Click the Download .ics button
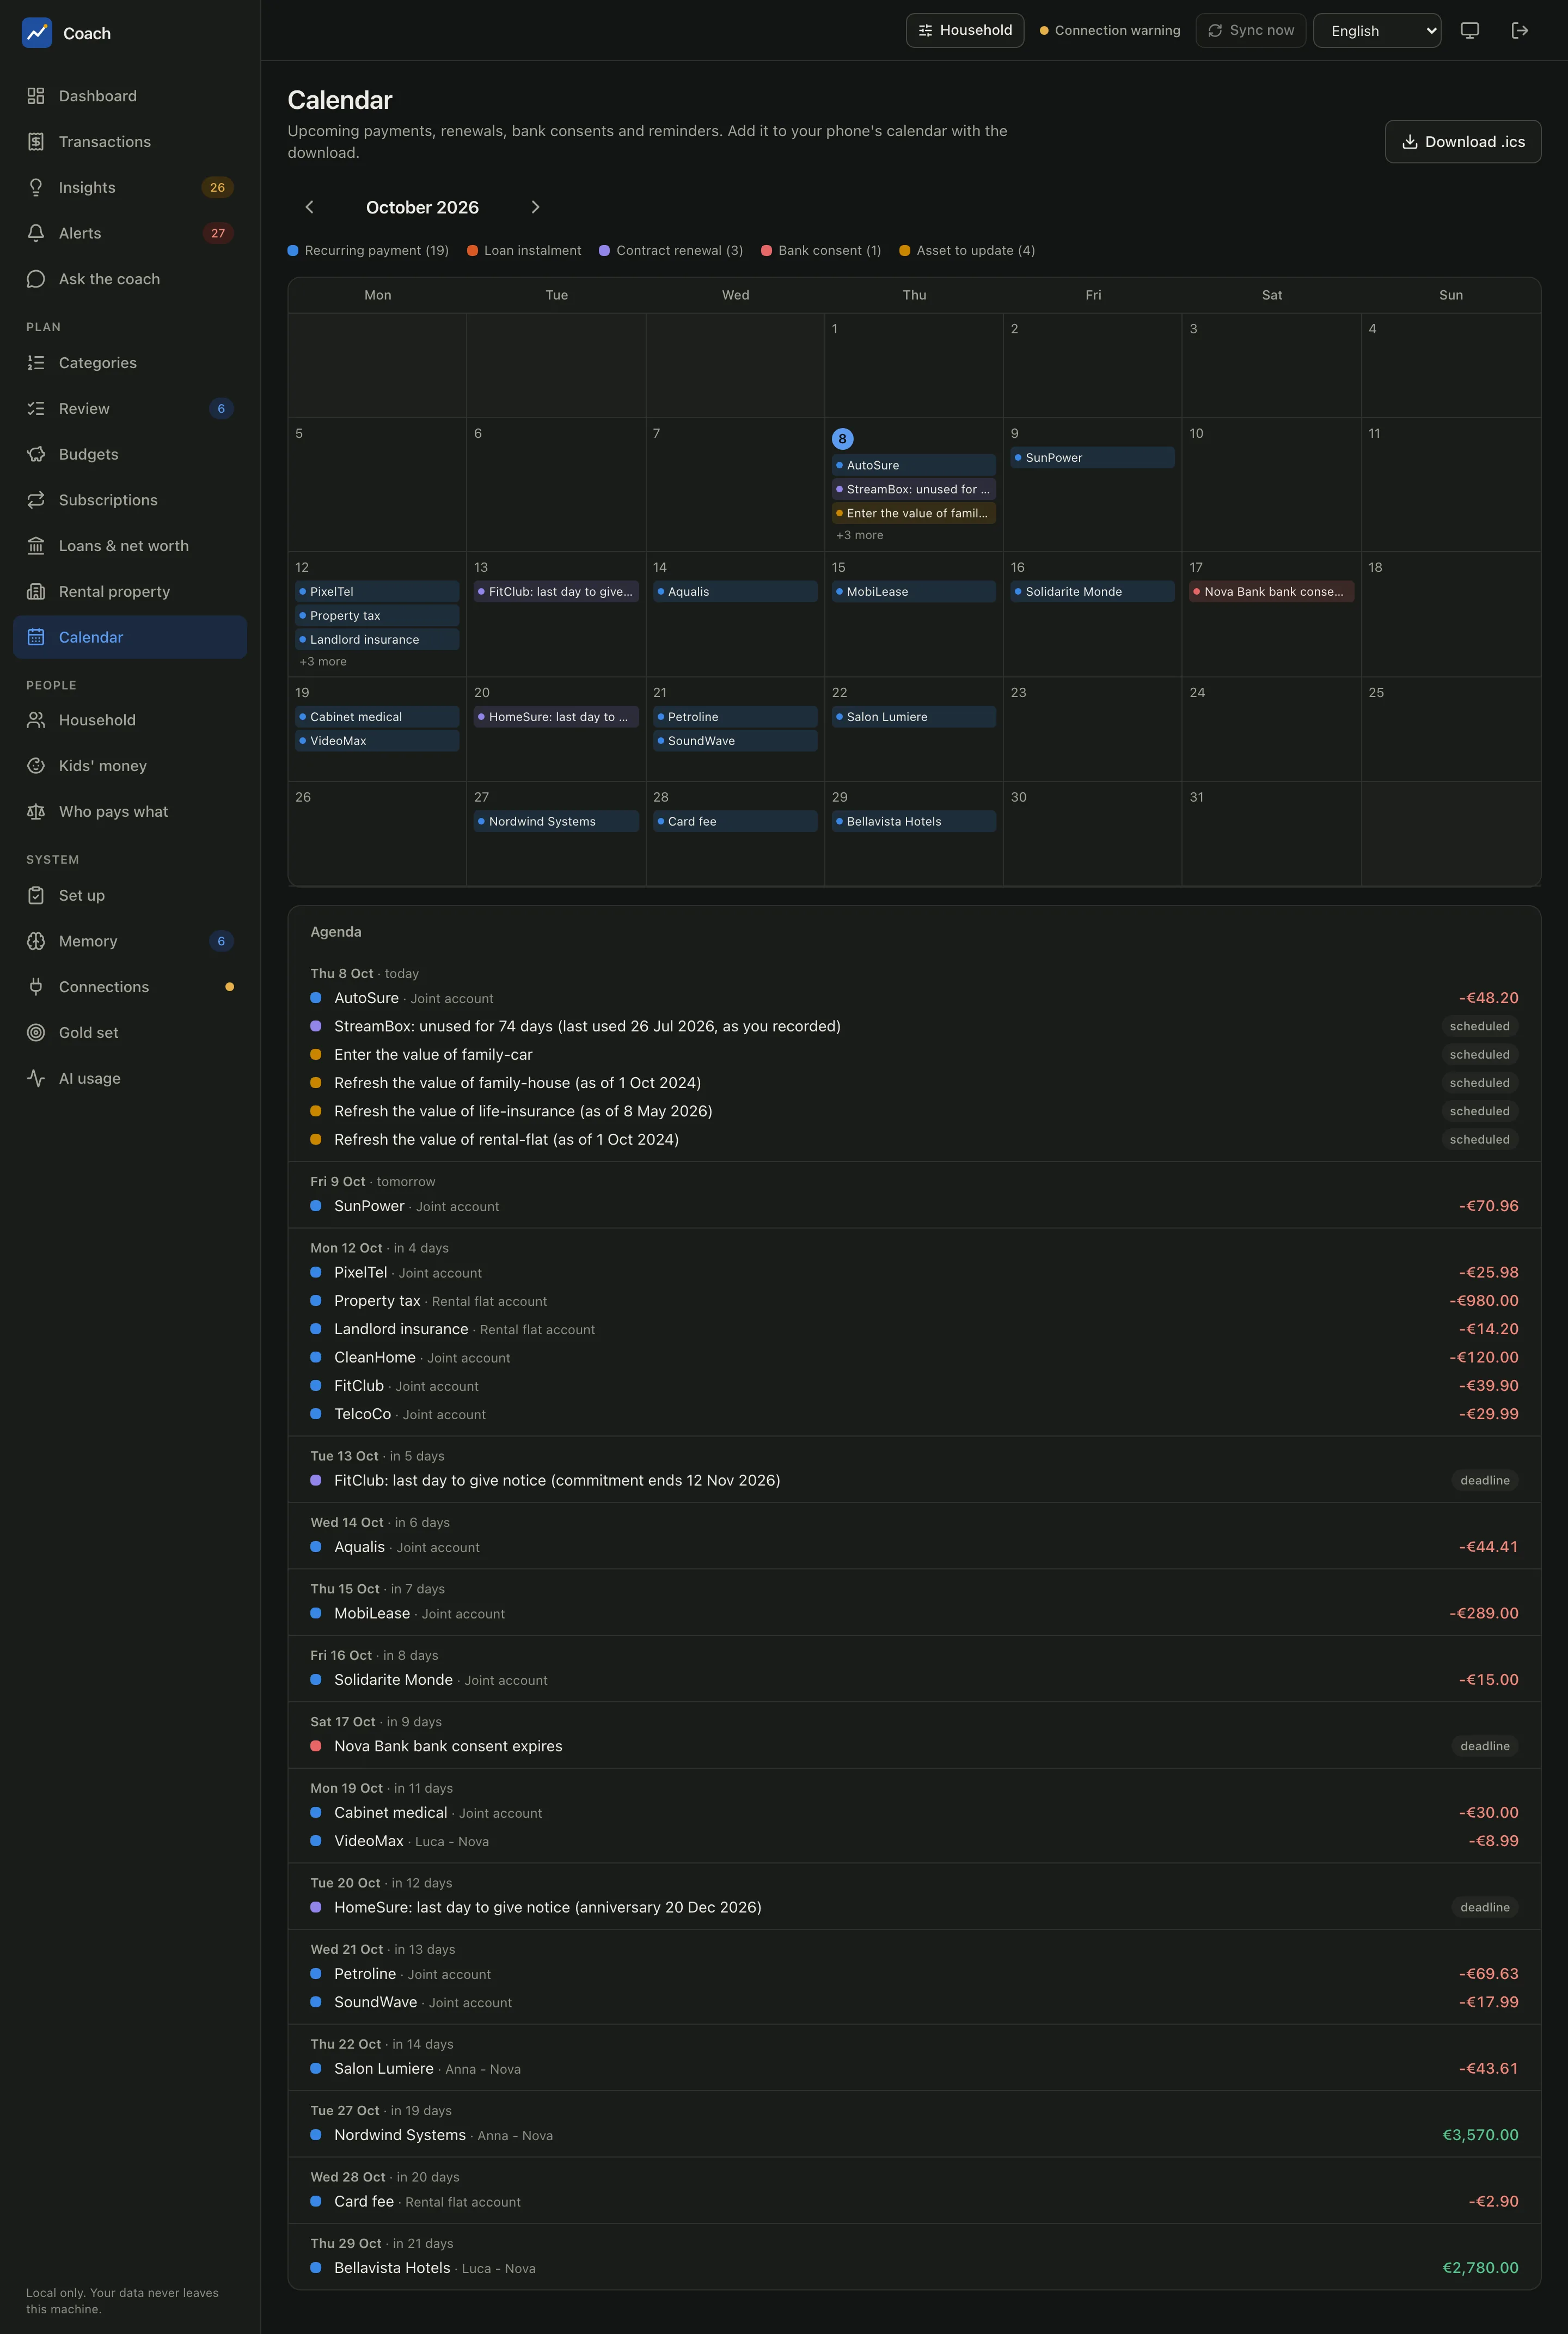 click(1462, 142)
